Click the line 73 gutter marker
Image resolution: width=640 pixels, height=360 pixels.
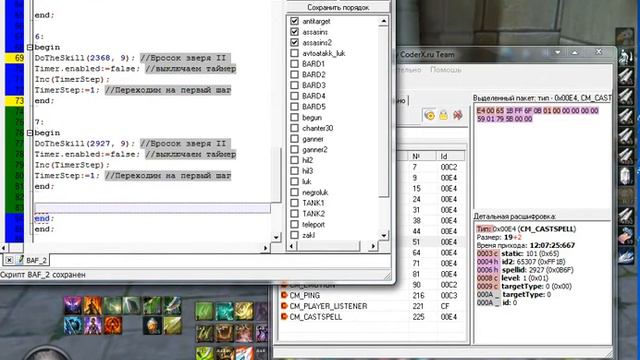pos(14,101)
